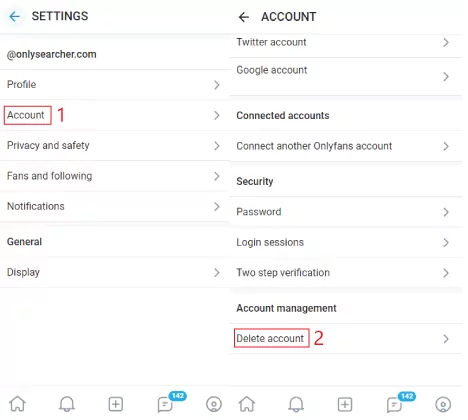Expand the Two step verification chevron
468x420 pixels.
pos(446,273)
